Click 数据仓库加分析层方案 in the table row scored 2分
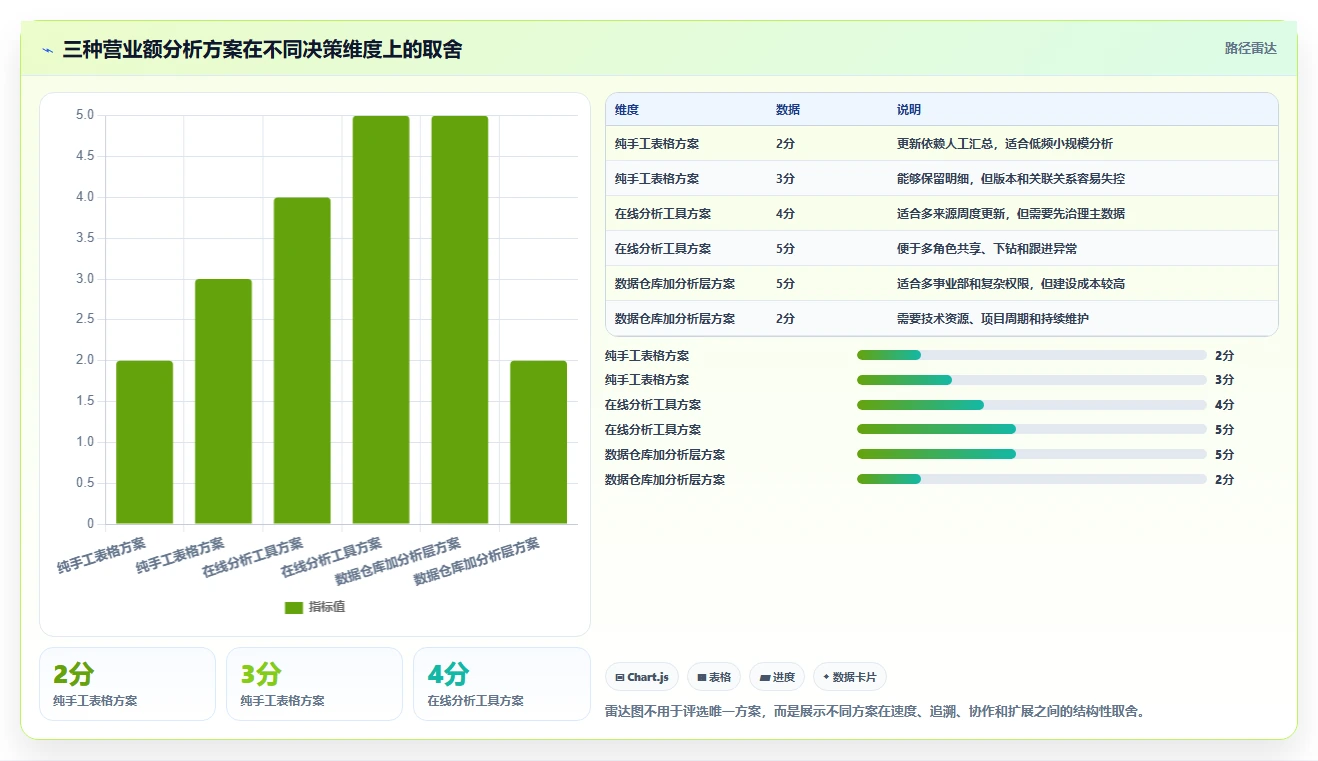 point(675,319)
